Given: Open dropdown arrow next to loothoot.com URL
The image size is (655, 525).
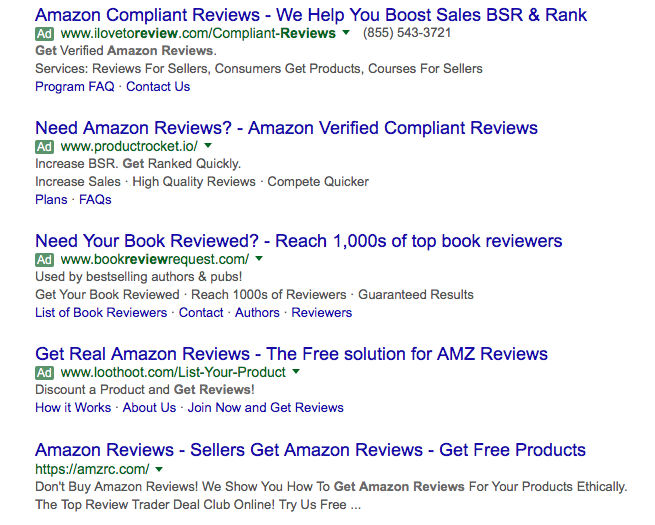Looking at the screenshot, I should [x=296, y=372].
